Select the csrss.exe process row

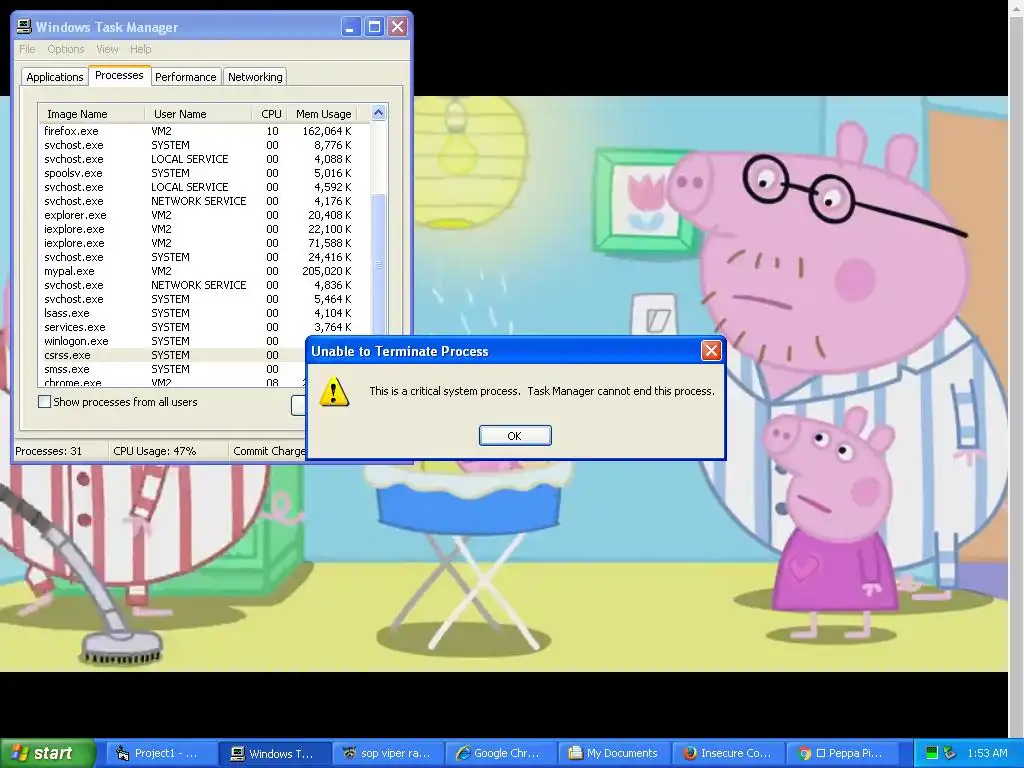pyautogui.click(x=173, y=355)
